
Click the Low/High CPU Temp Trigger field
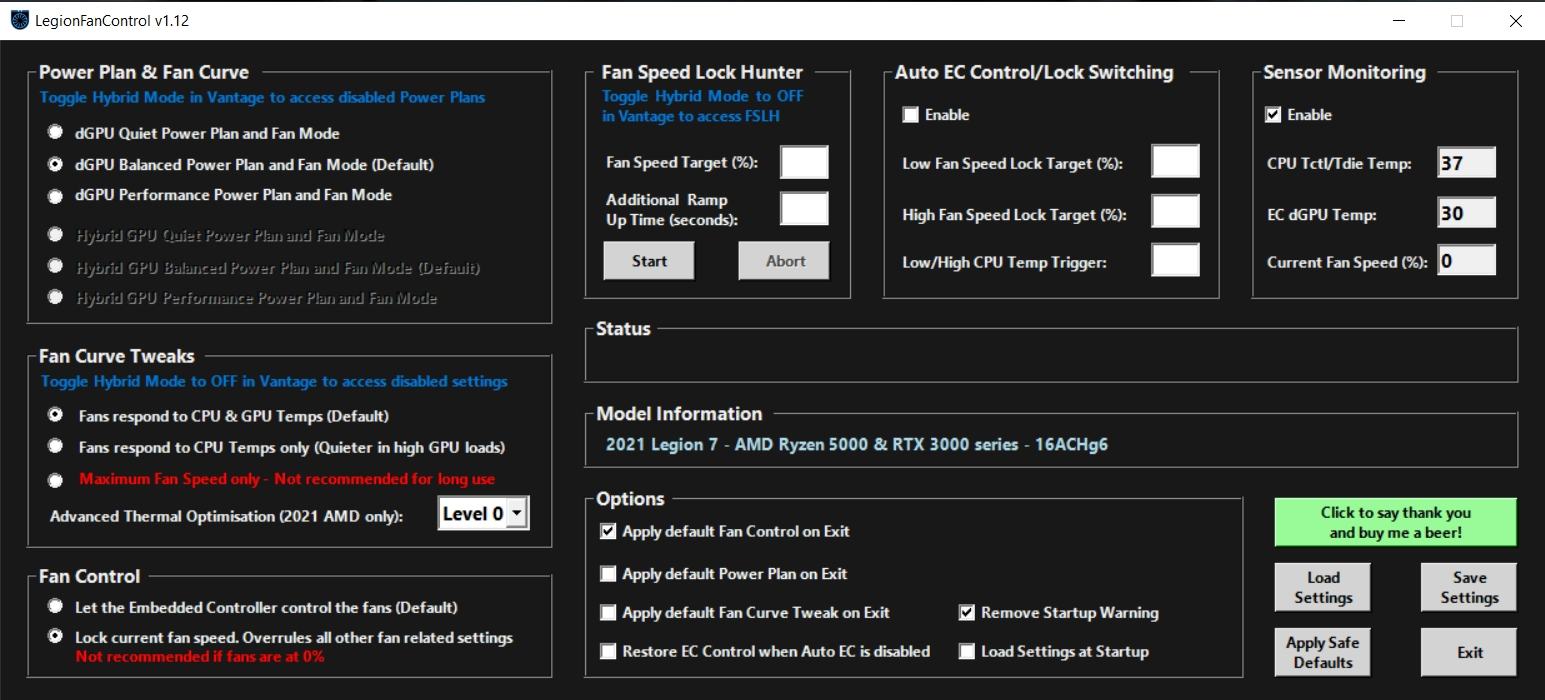click(x=1175, y=261)
